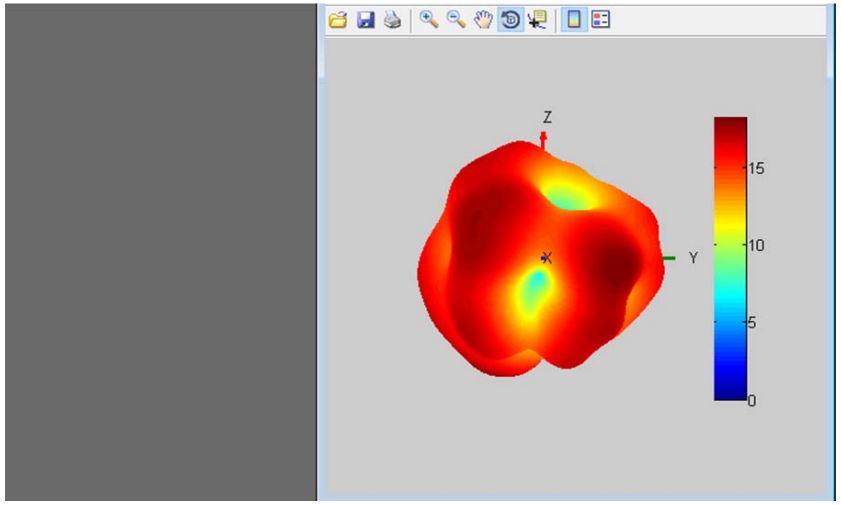
Task: Click the colorbar gradient scale
Action: [x=730, y=258]
